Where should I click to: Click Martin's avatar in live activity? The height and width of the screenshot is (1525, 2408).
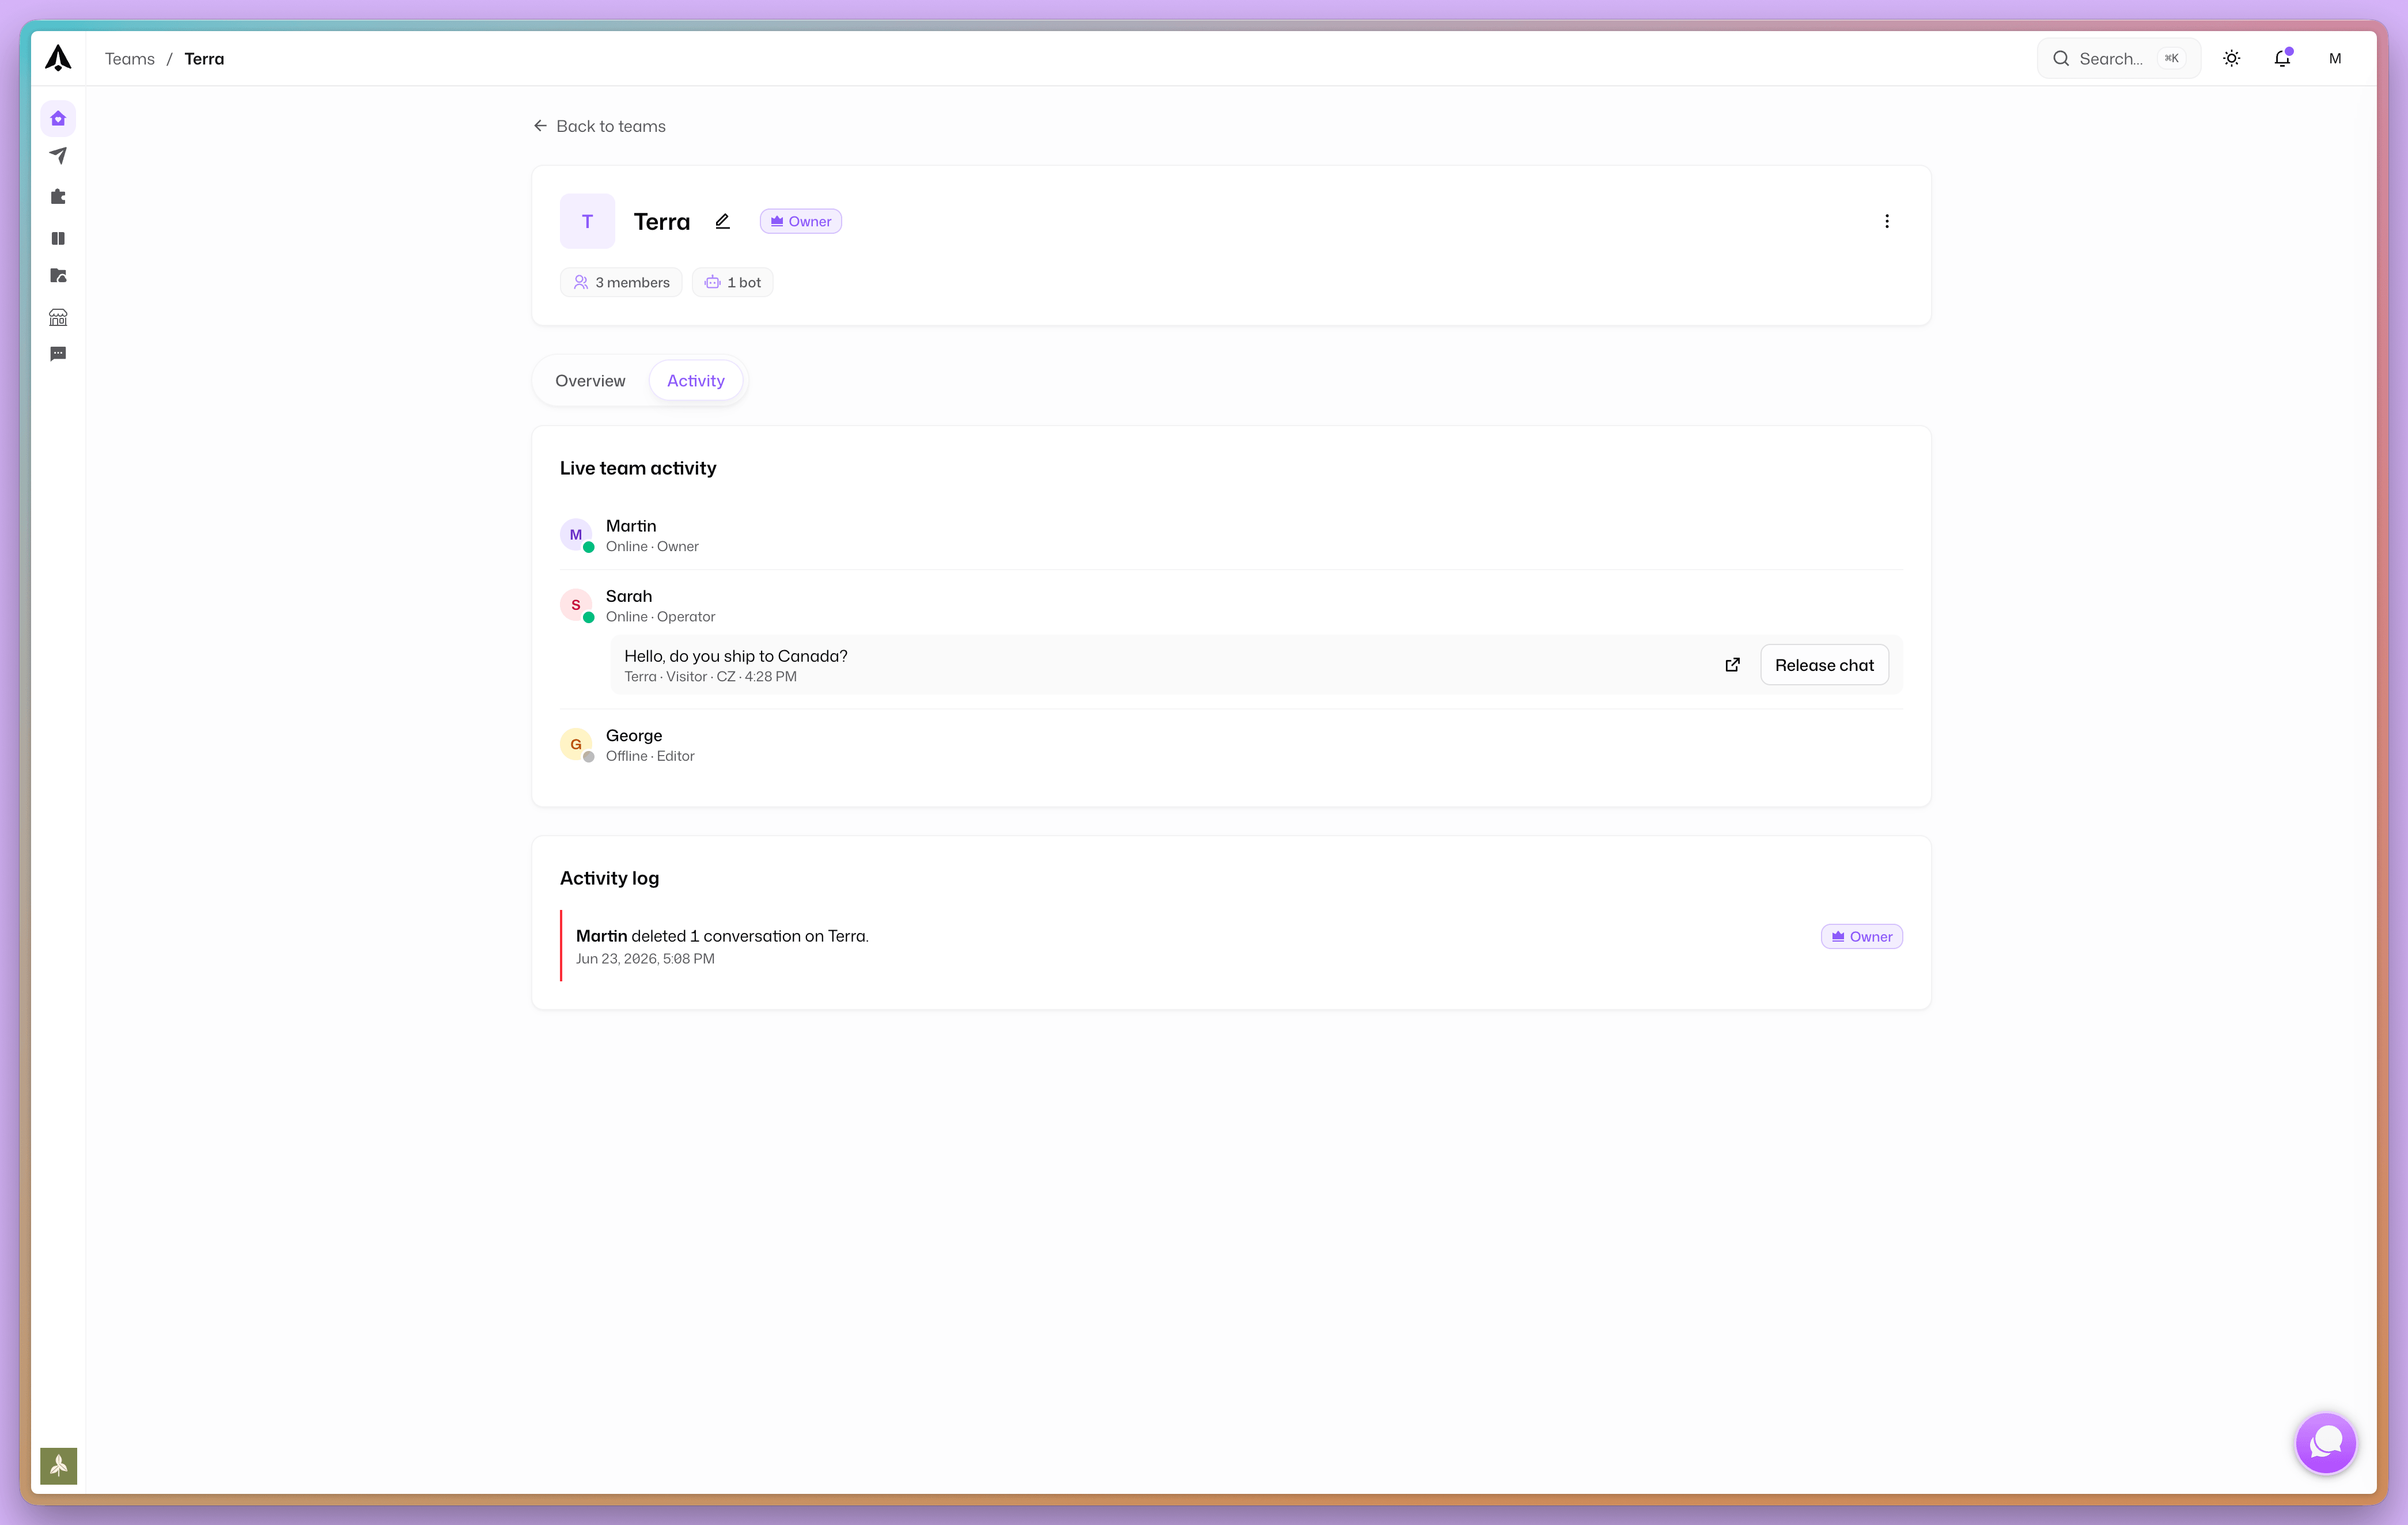[576, 535]
